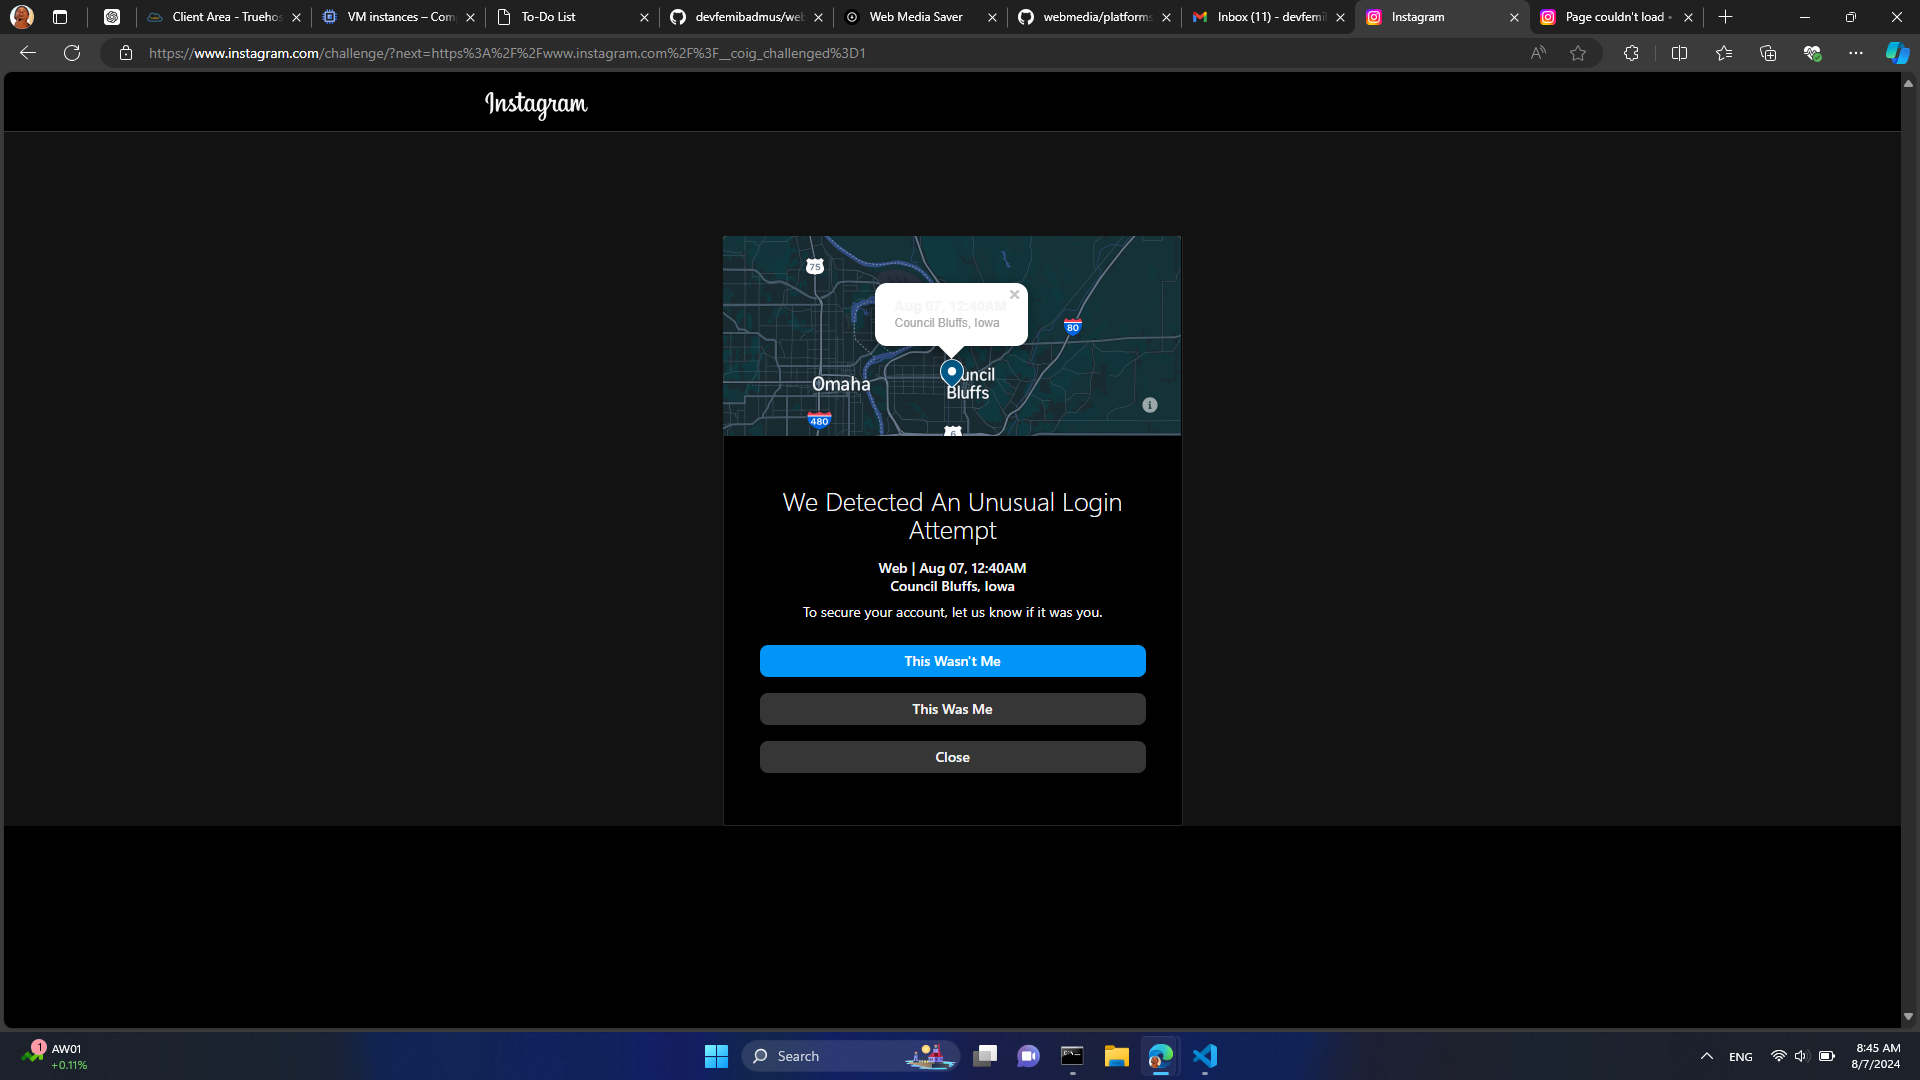Viewport: 1920px width, 1080px height.
Task: Expand hidden system tray icons chevron
Action: (x=1707, y=1056)
